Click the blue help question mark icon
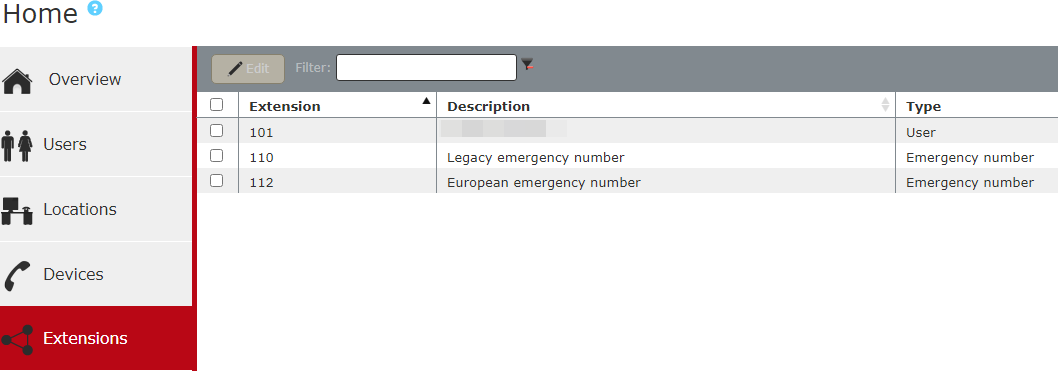Image resolution: width=1058 pixels, height=371 pixels. (95, 8)
